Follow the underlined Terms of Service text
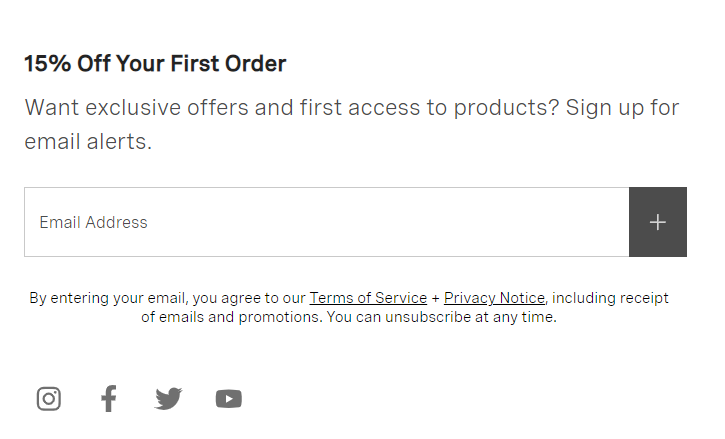 [x=368, y=298]
